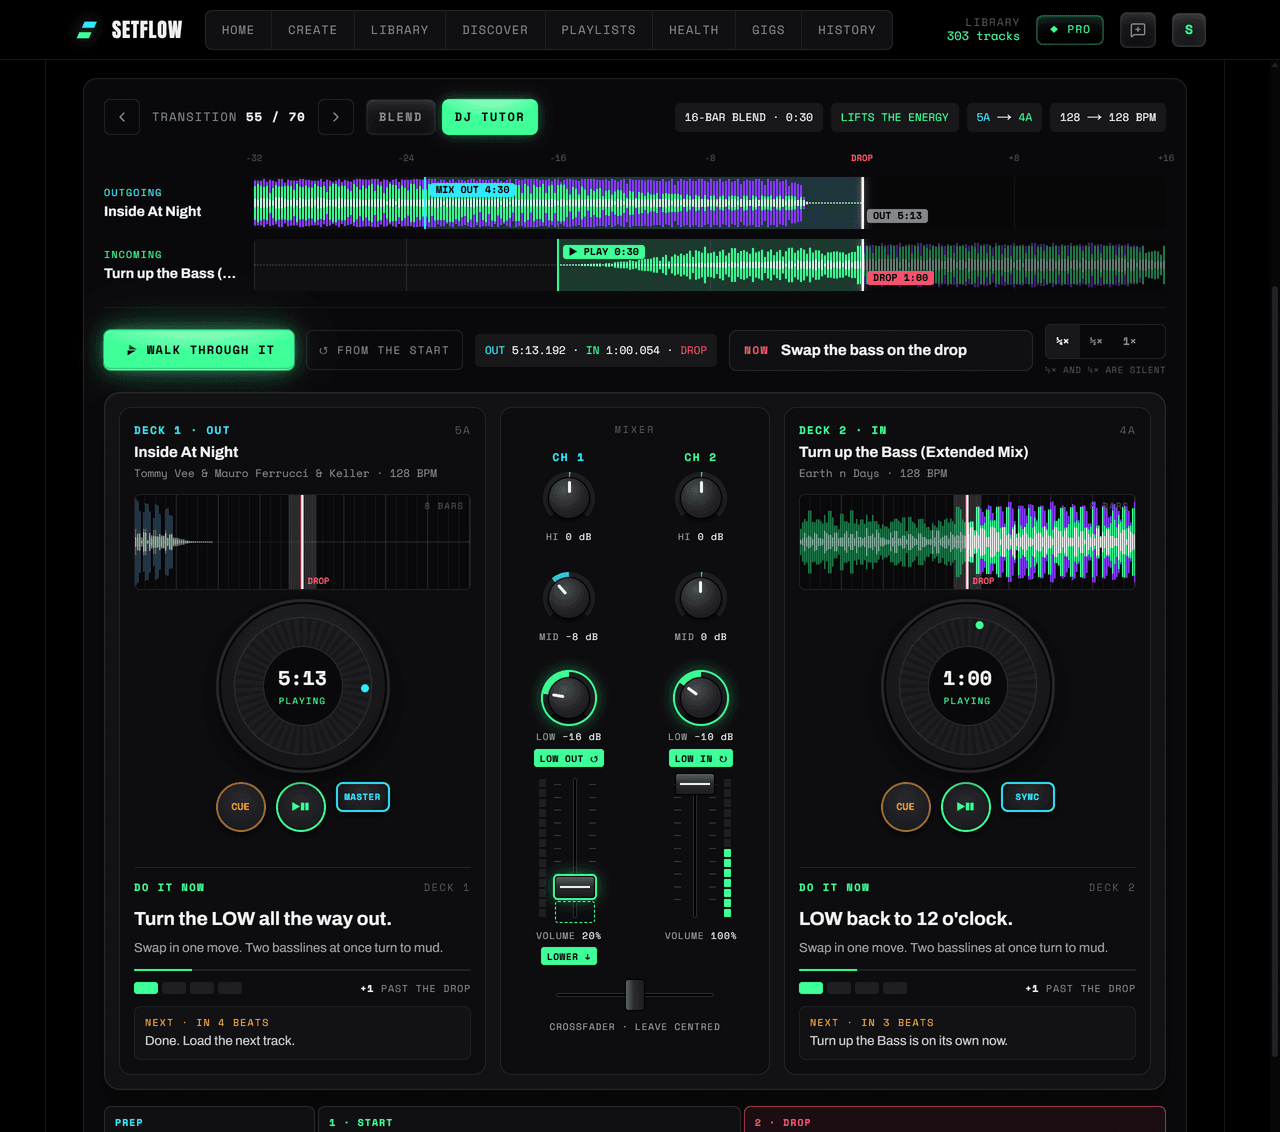The width and height of the screenshot is (1280, 1132).
Task: Open the PLAYLISTS nav tab
Action: [599, 30]
